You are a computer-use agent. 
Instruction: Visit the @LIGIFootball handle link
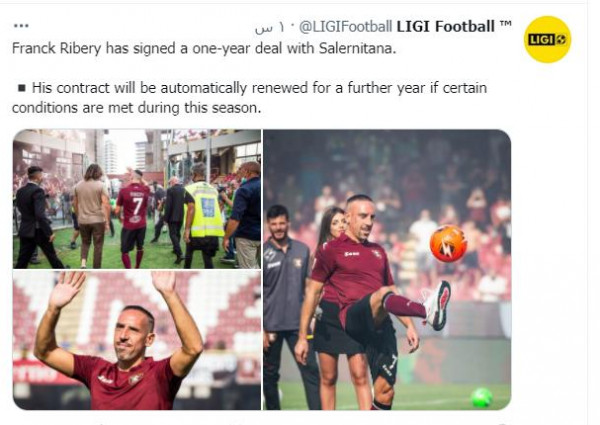[x=345, y=26]
